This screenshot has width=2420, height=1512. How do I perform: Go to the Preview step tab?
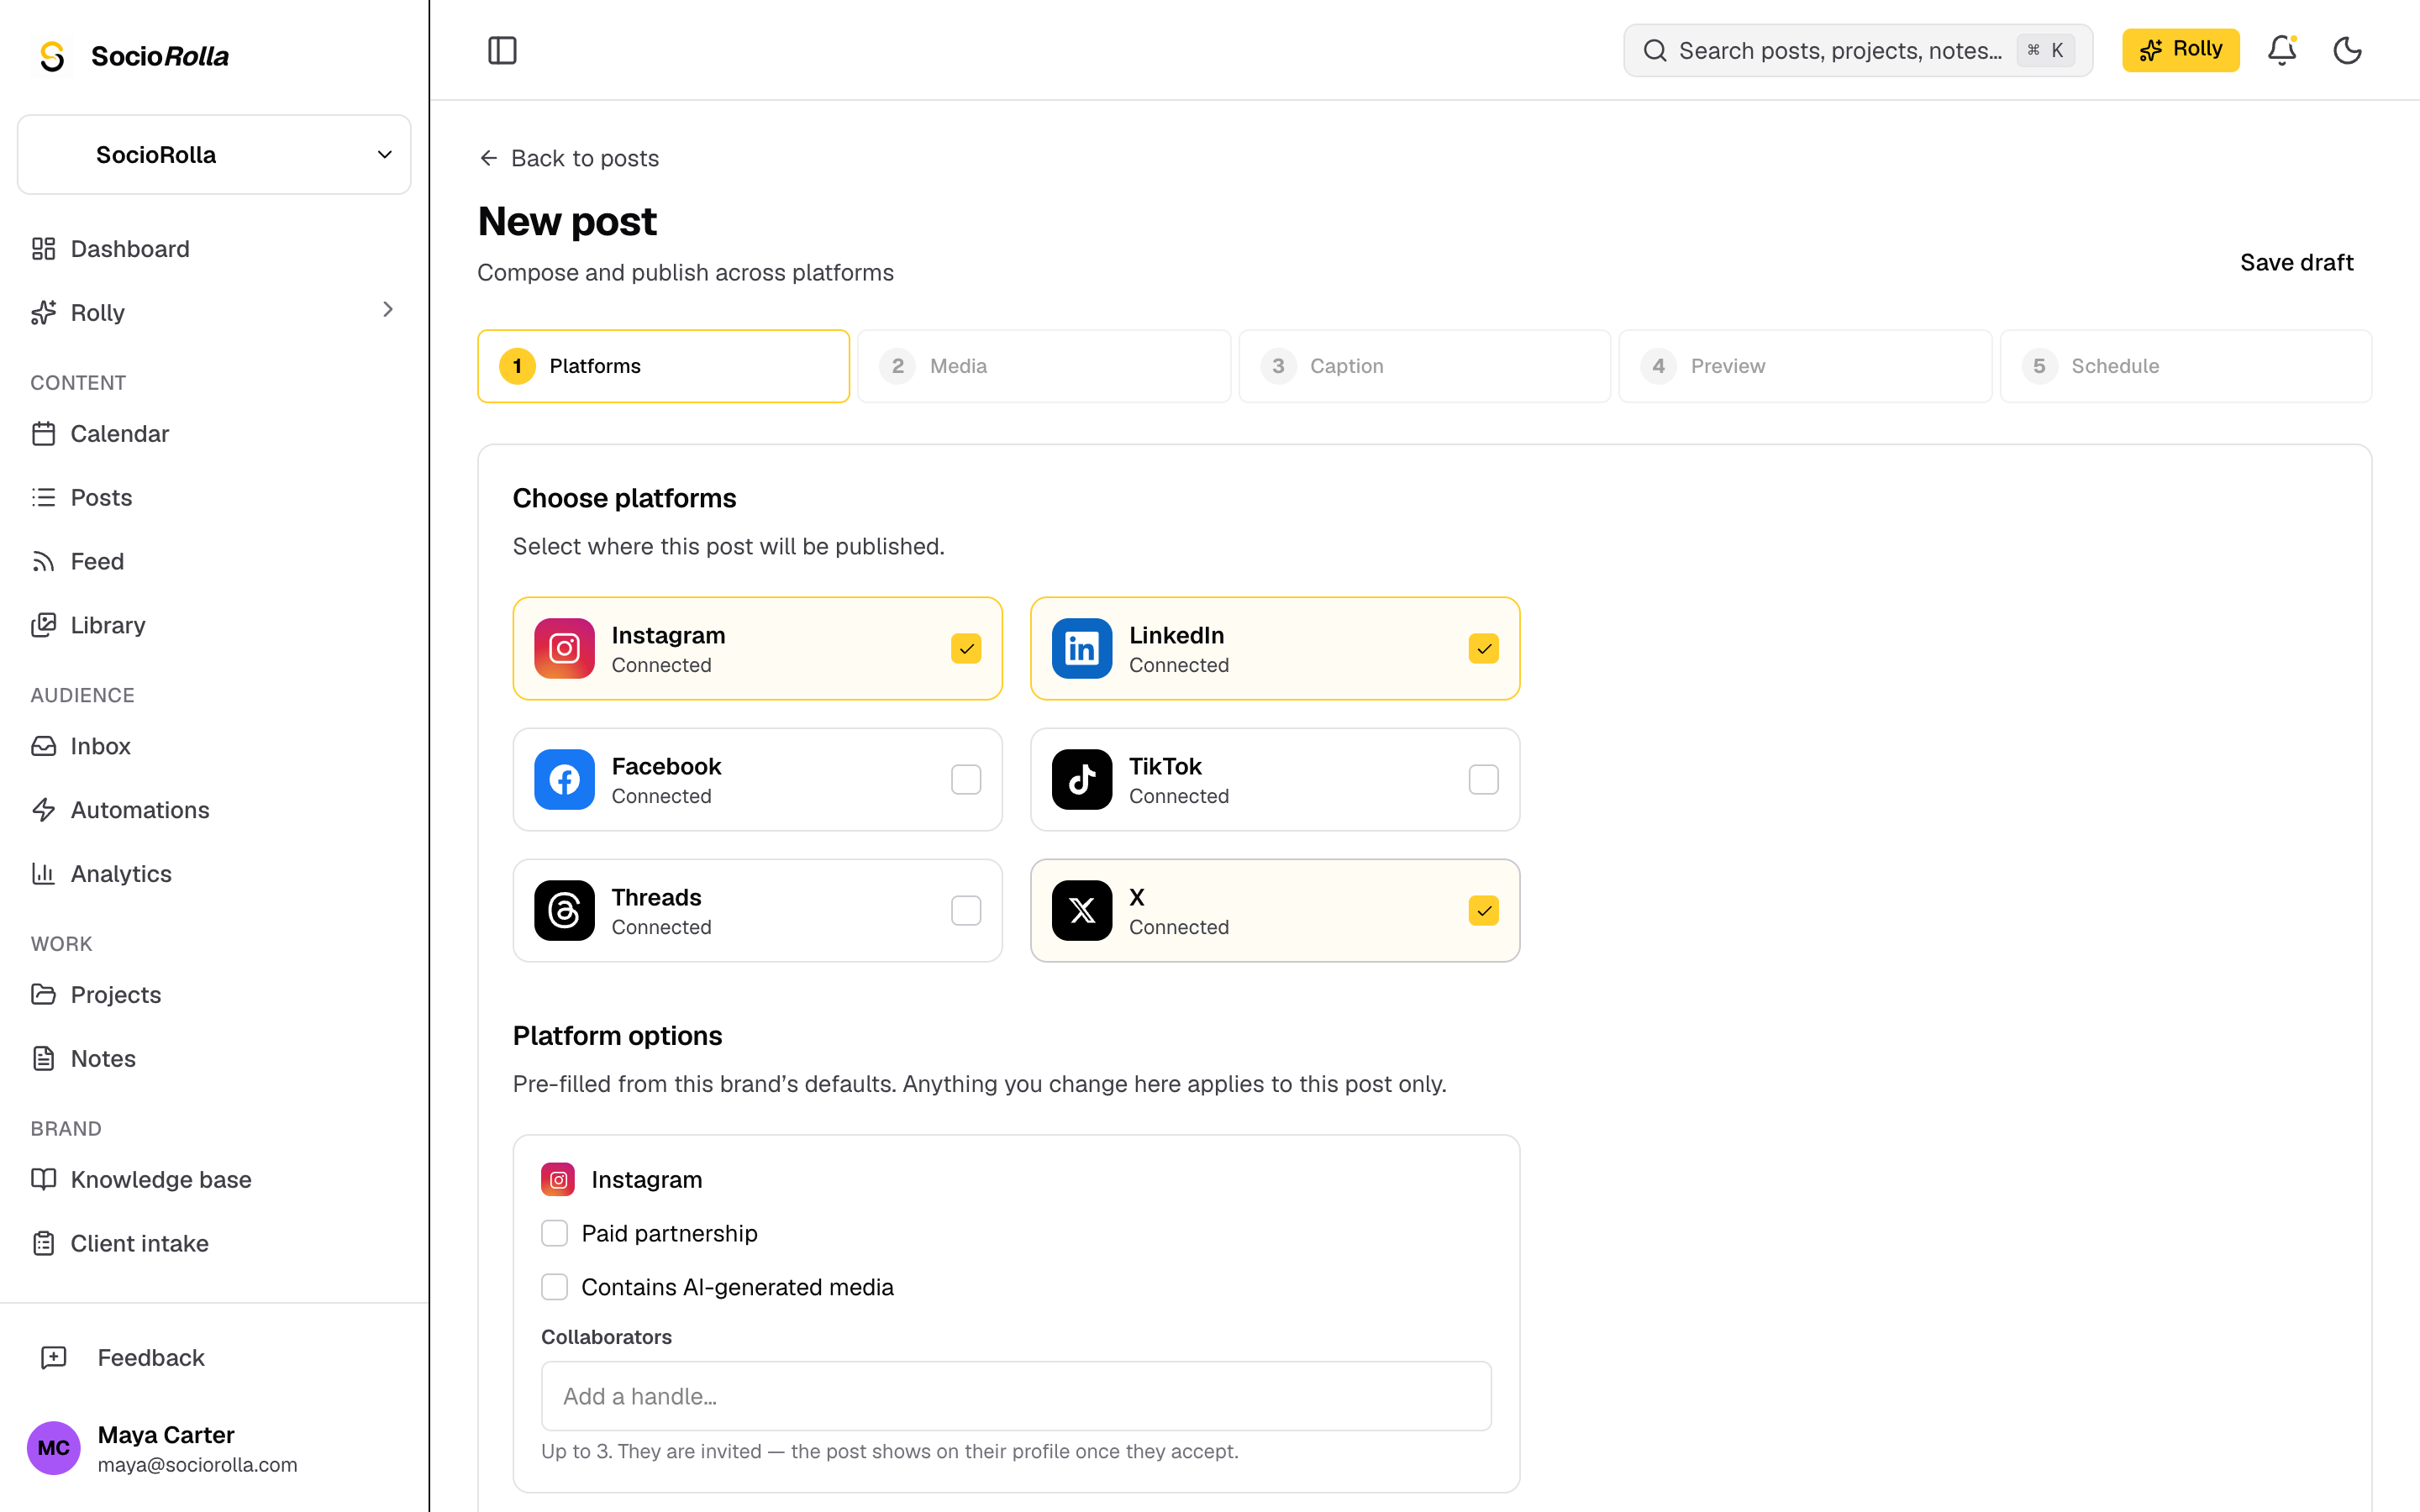pyautogui.click(x=1805, y=366)
